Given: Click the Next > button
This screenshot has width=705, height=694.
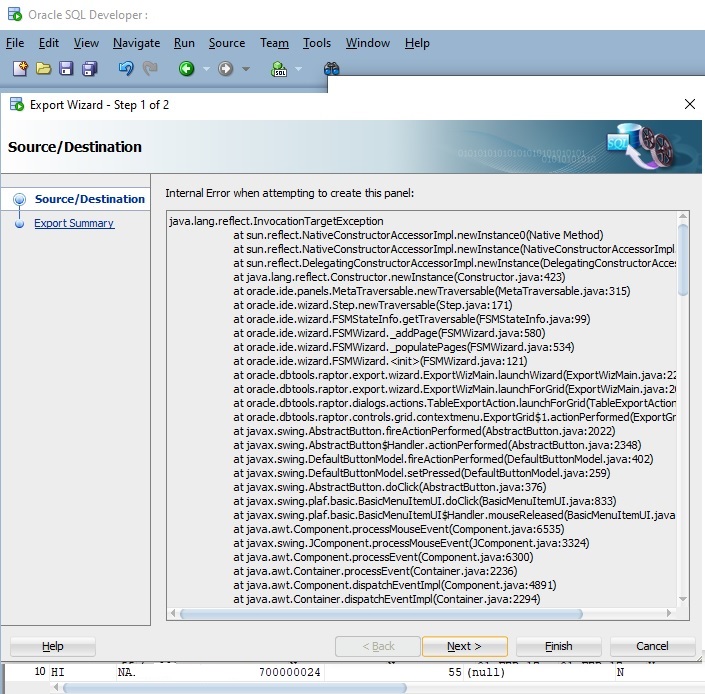Looking at the screenshot, I should coord(464,646).
